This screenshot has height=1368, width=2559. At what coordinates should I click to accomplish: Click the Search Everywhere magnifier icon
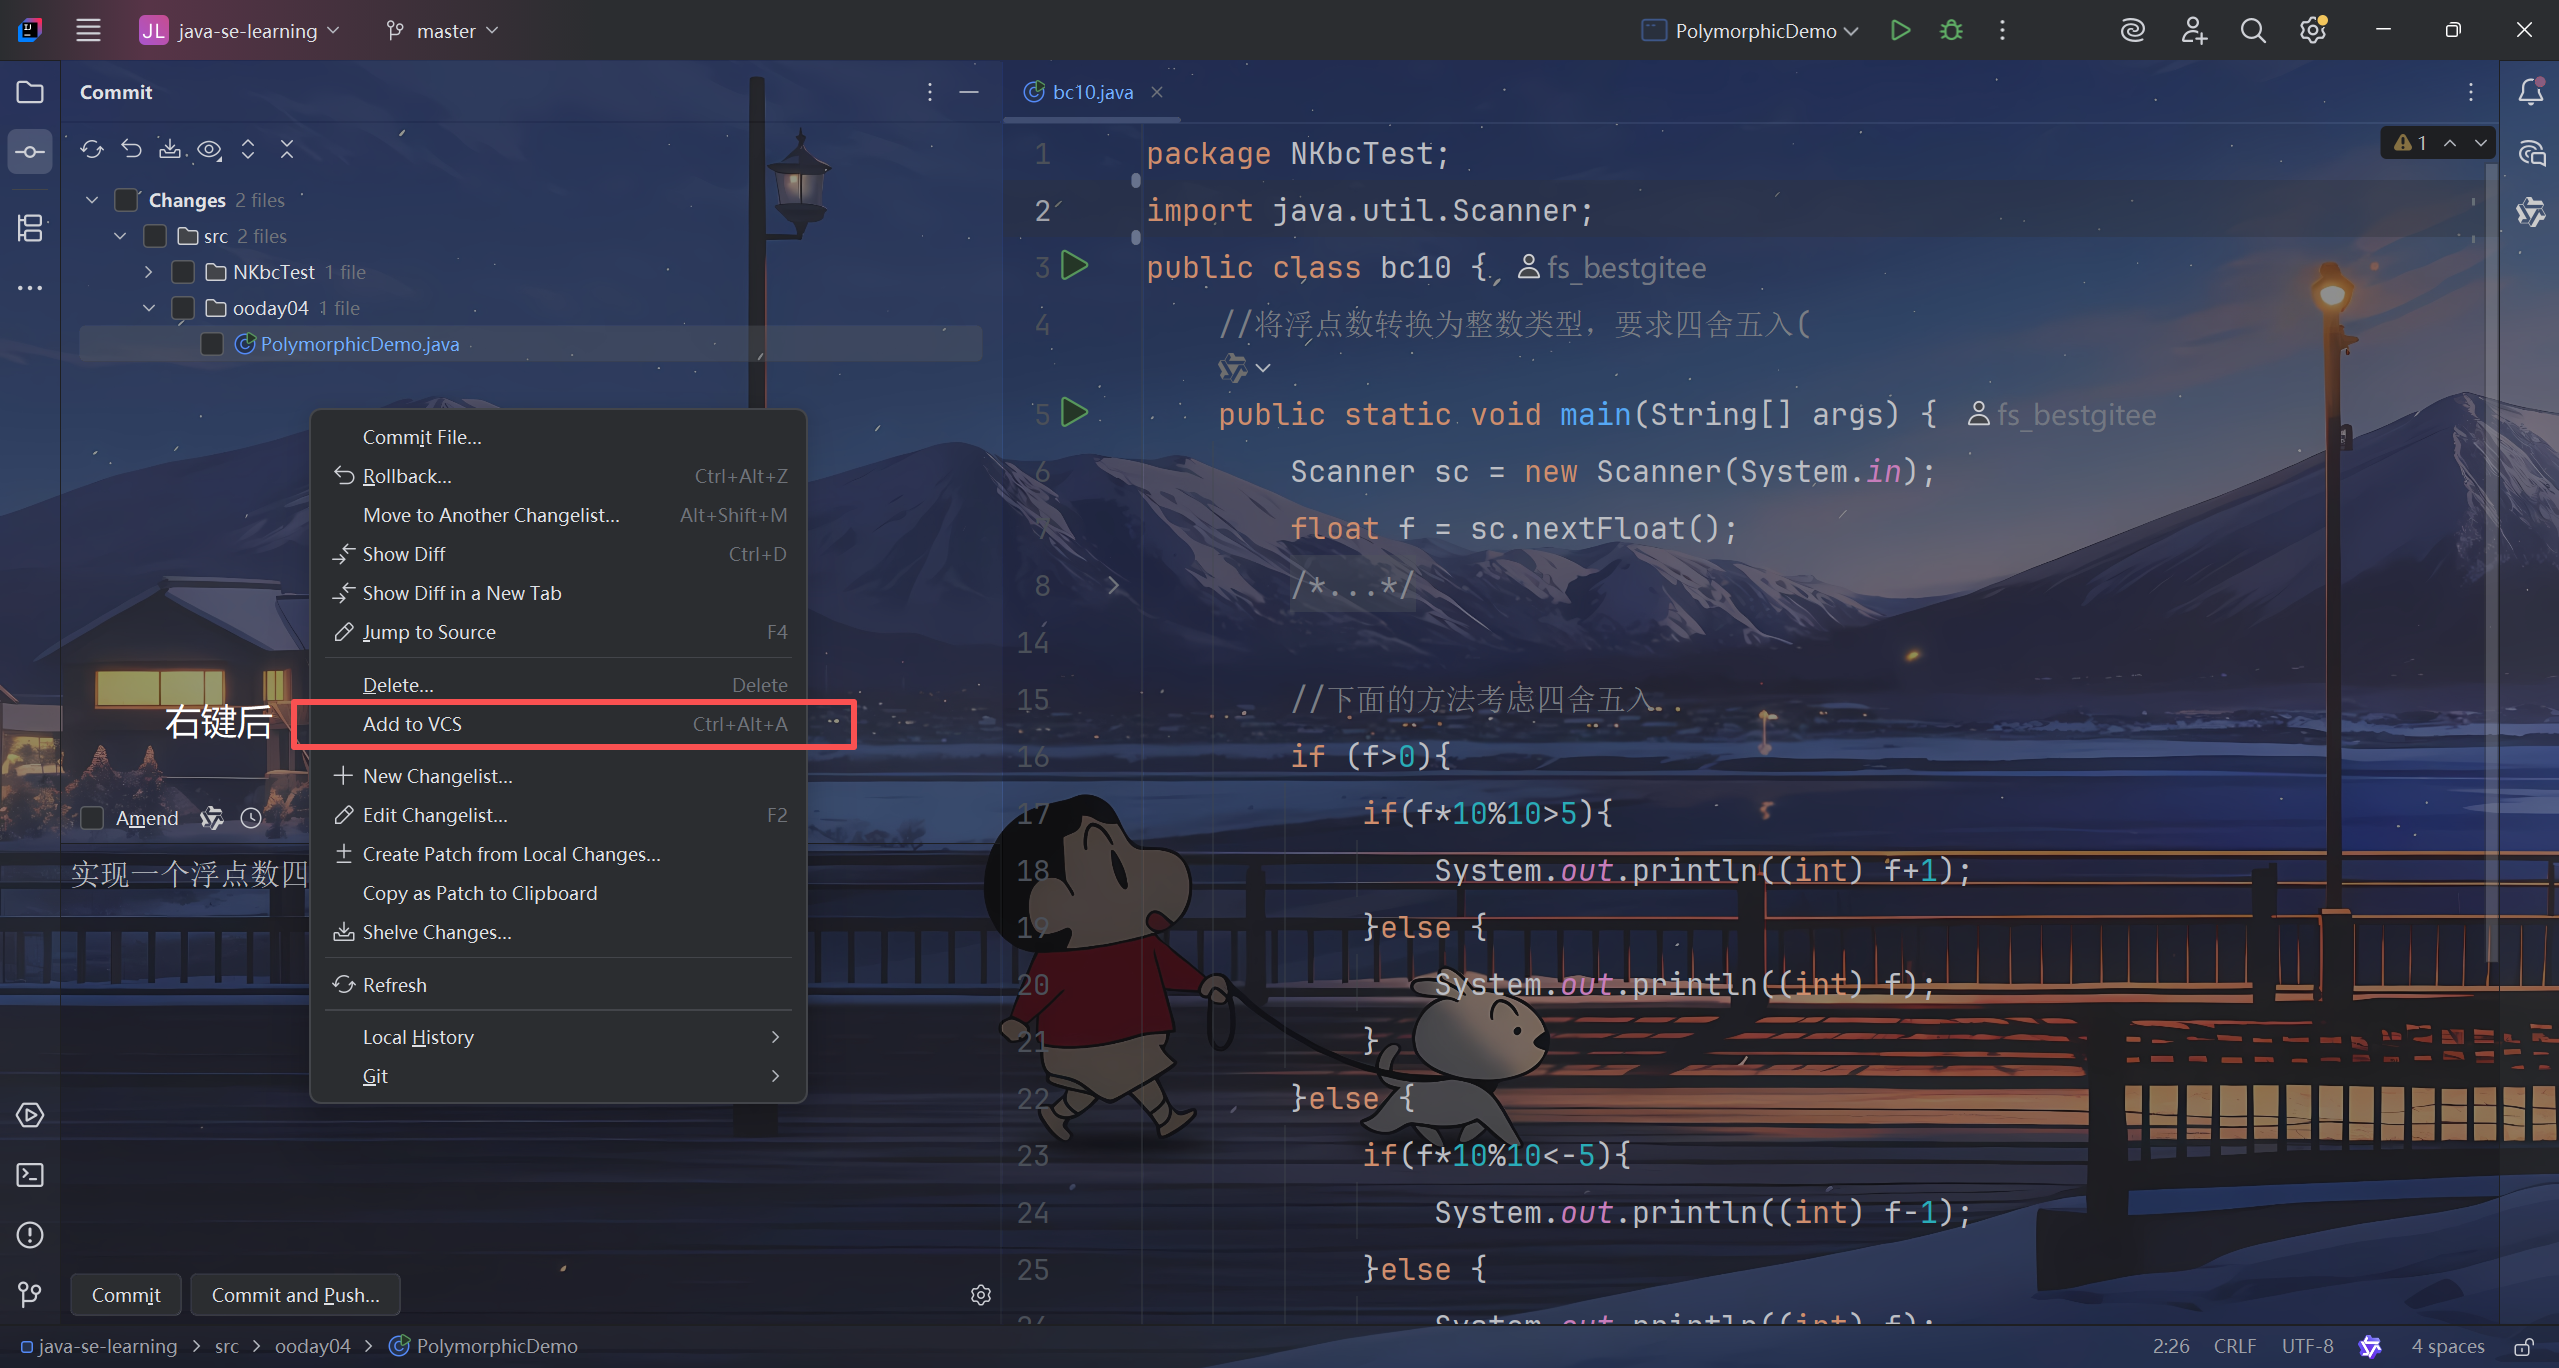tap(2252, 31)
